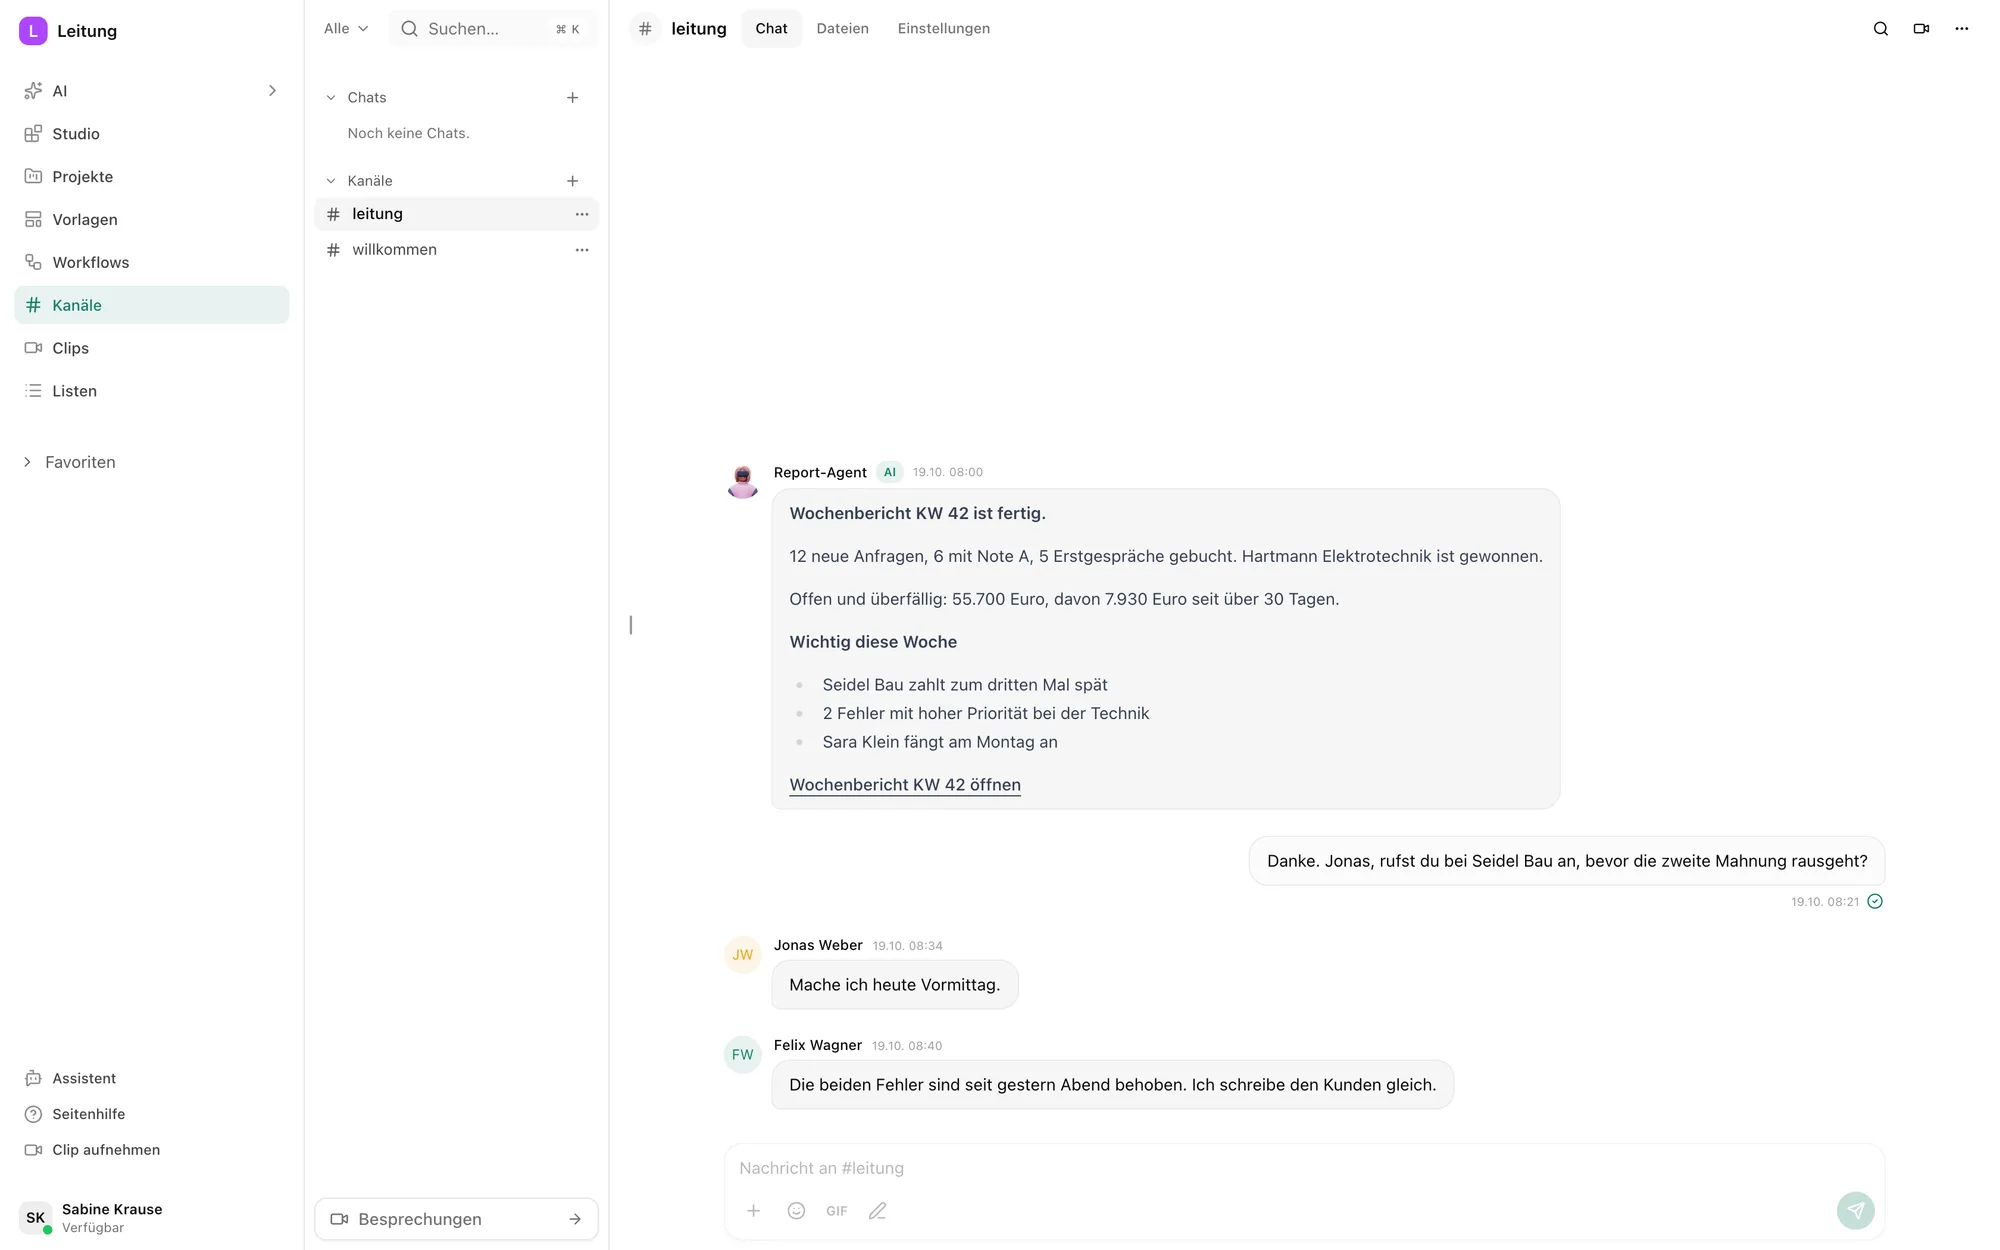The width and height of the screenshot is (2000, 1250).
Task: Open Seitenhilfe
Action: coord(75,1114)
